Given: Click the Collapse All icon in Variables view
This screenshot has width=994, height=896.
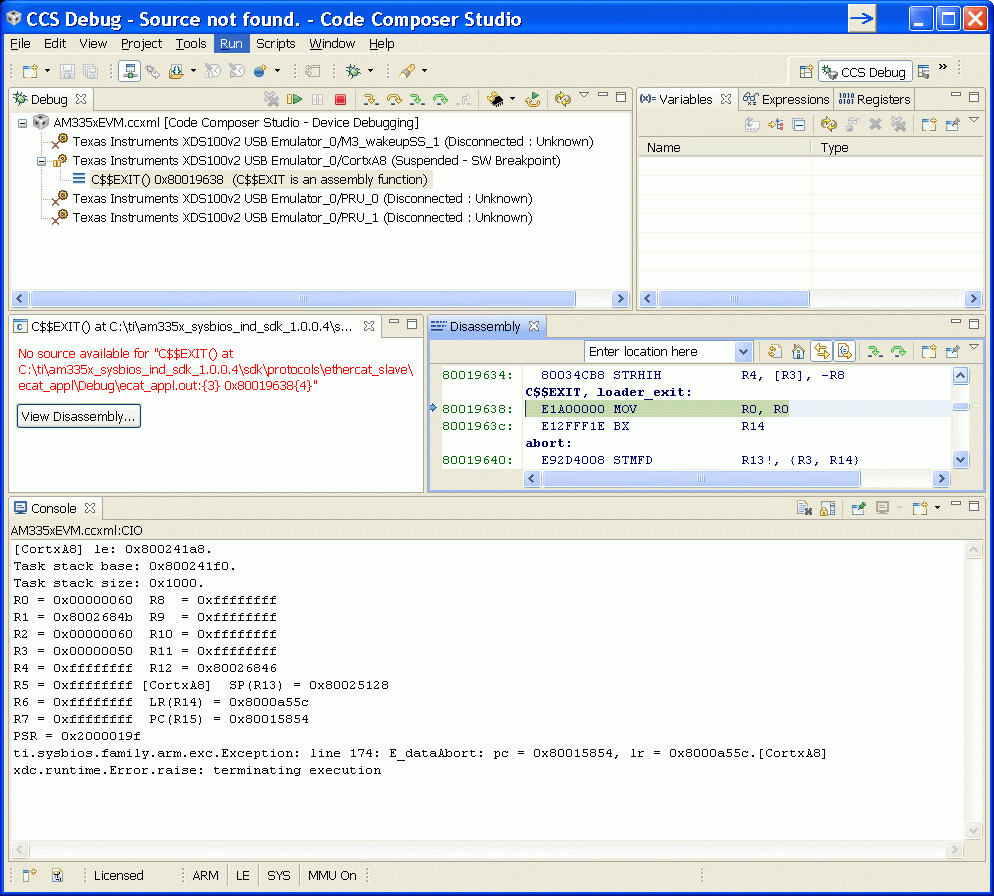Looking at the screenshot, I should 799,124.
